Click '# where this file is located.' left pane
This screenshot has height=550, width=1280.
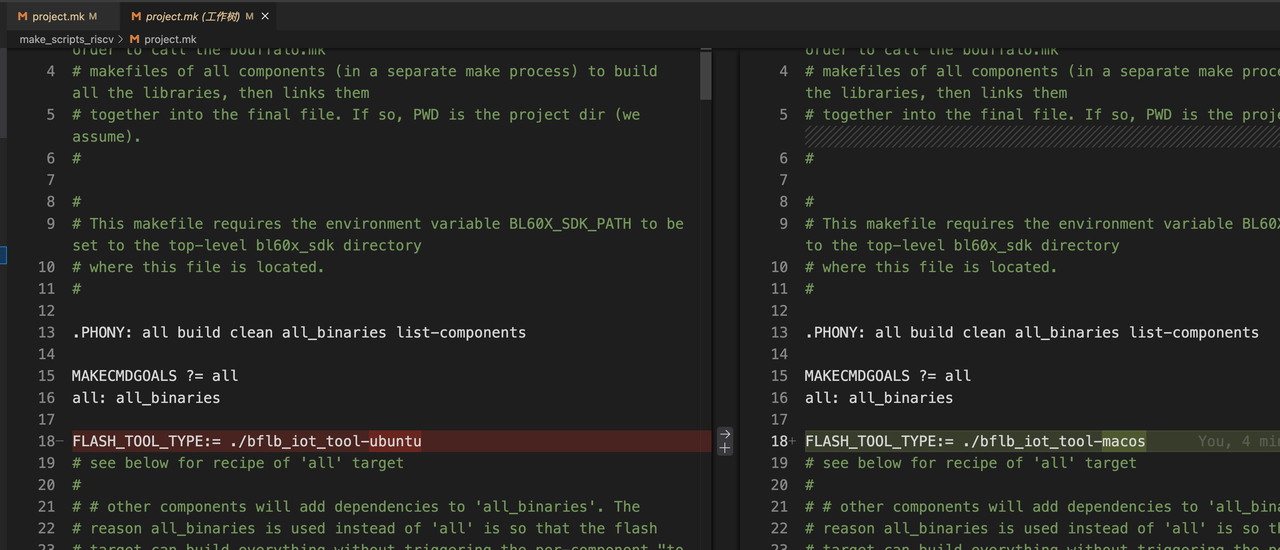click(198, 267)
